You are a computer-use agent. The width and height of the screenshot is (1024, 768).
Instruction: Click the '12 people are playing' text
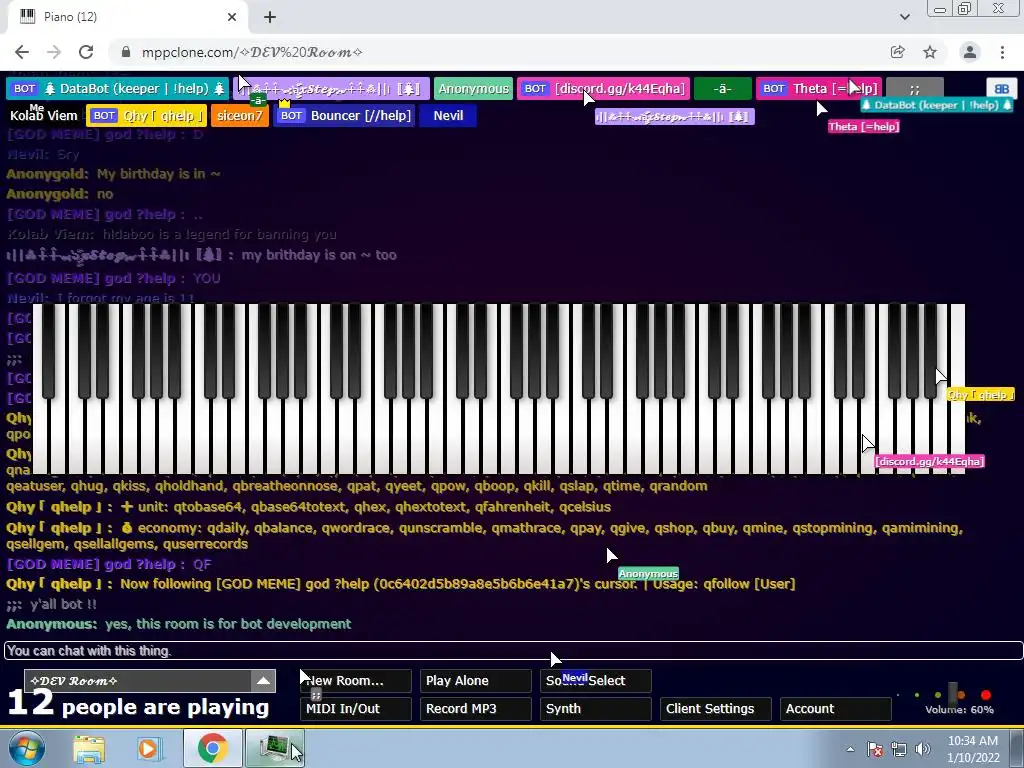(138, 704)
